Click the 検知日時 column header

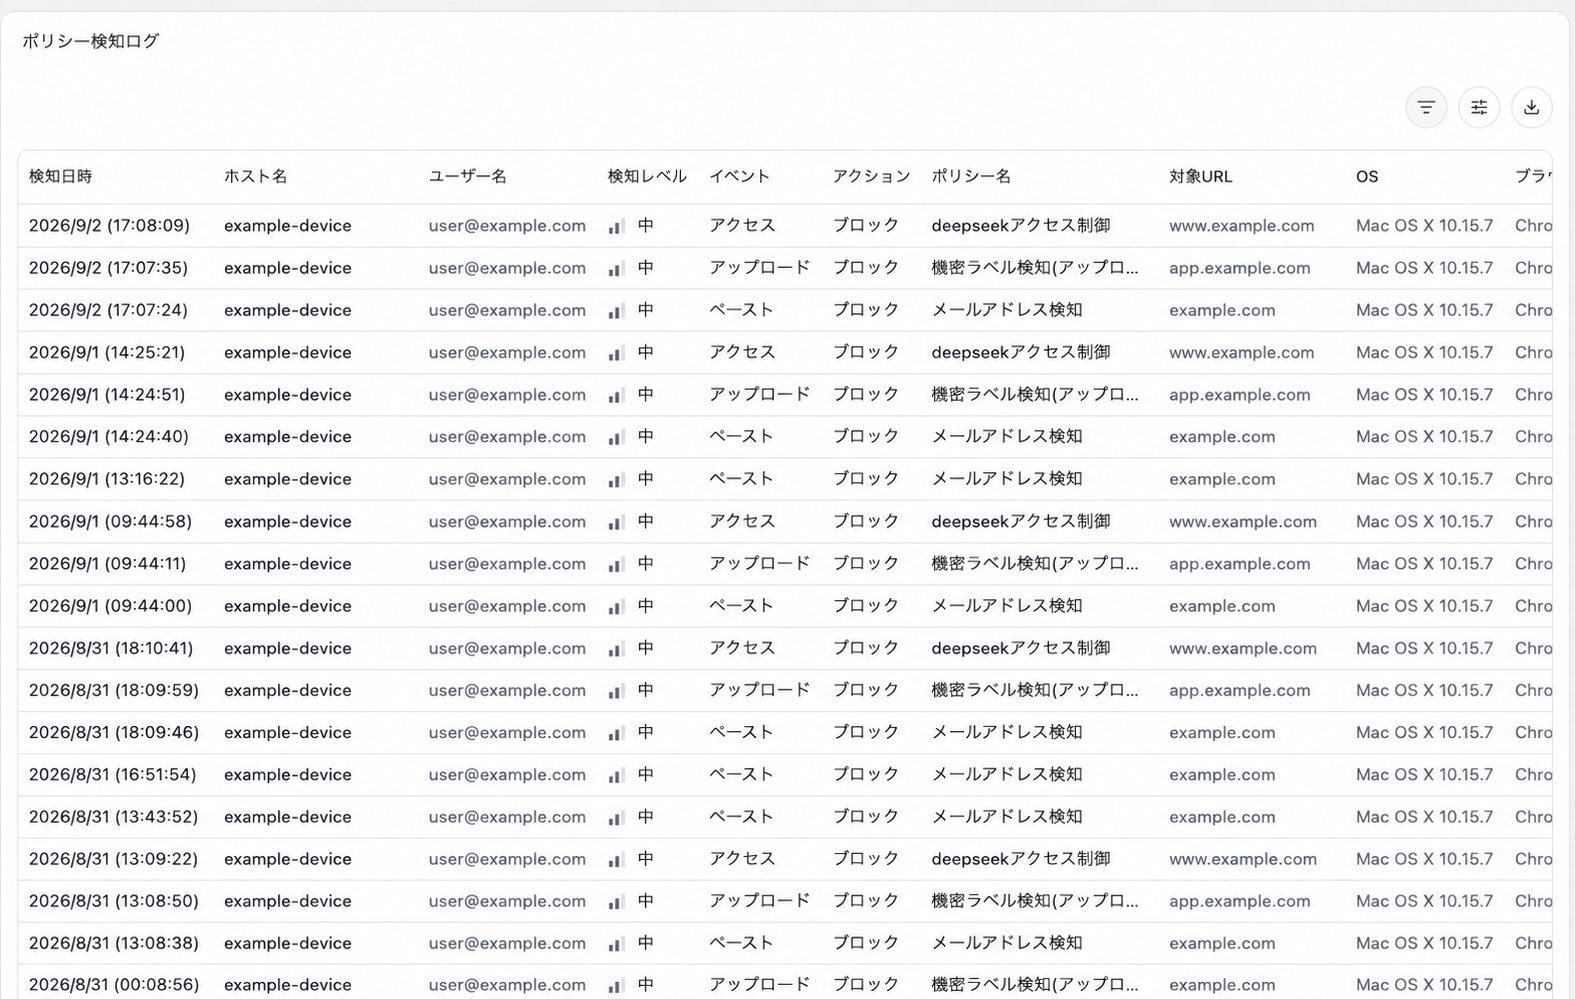point(61,176)
